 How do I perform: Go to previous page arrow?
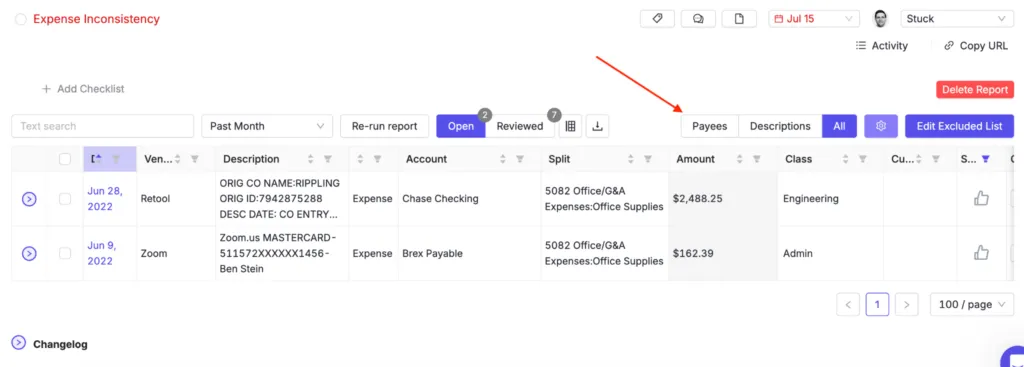848,304
